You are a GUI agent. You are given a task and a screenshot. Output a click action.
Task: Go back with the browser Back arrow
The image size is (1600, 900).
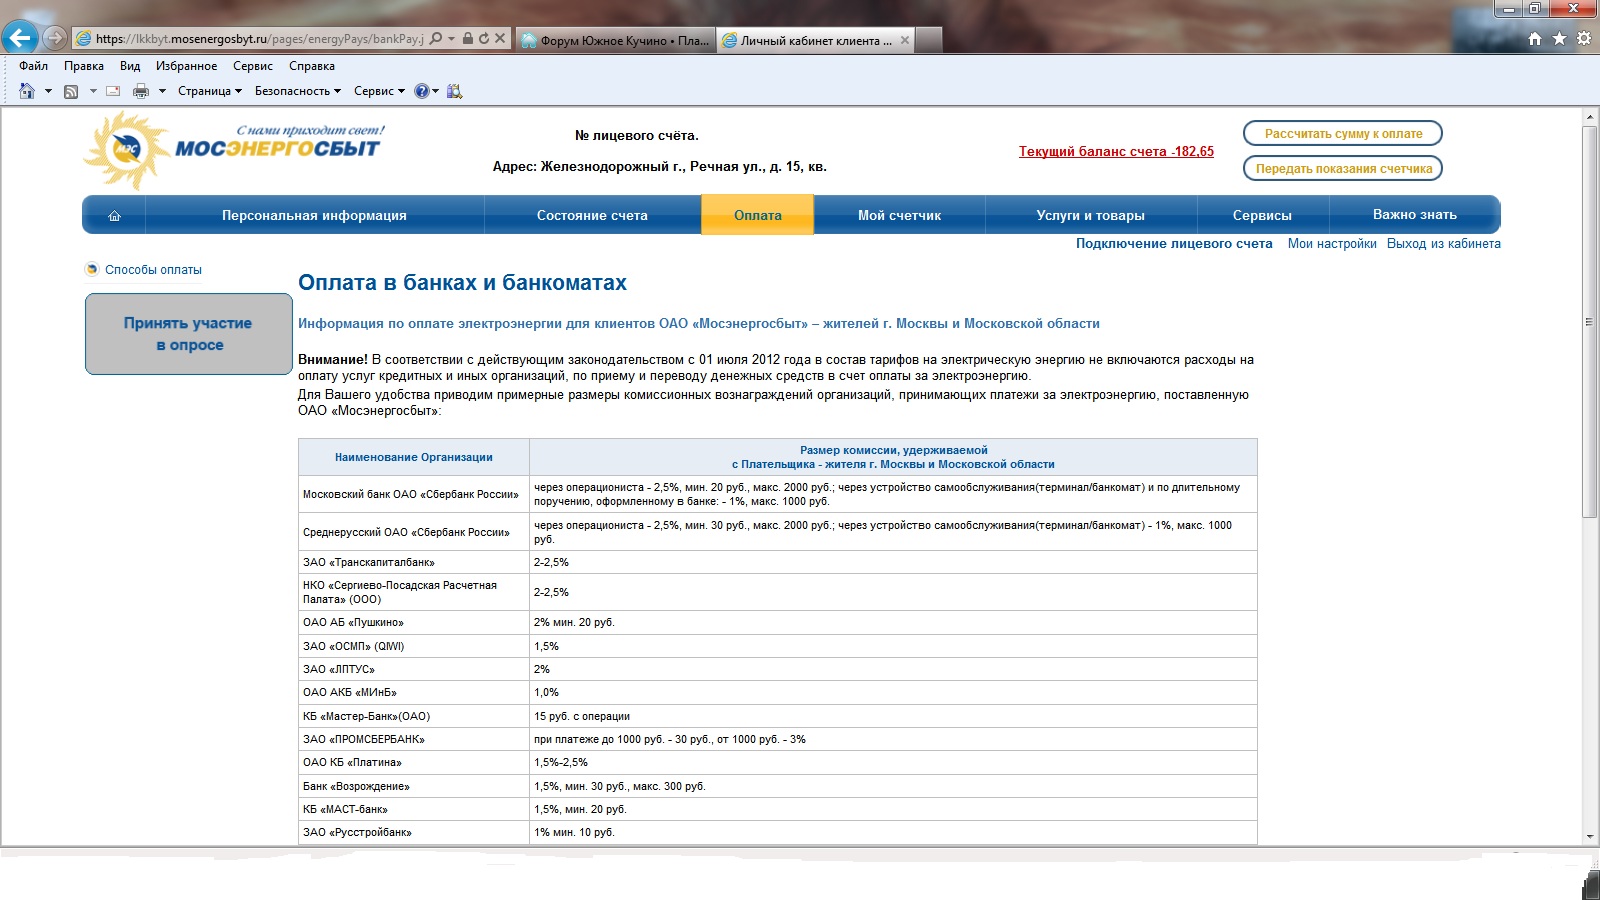tap(20, 38)
